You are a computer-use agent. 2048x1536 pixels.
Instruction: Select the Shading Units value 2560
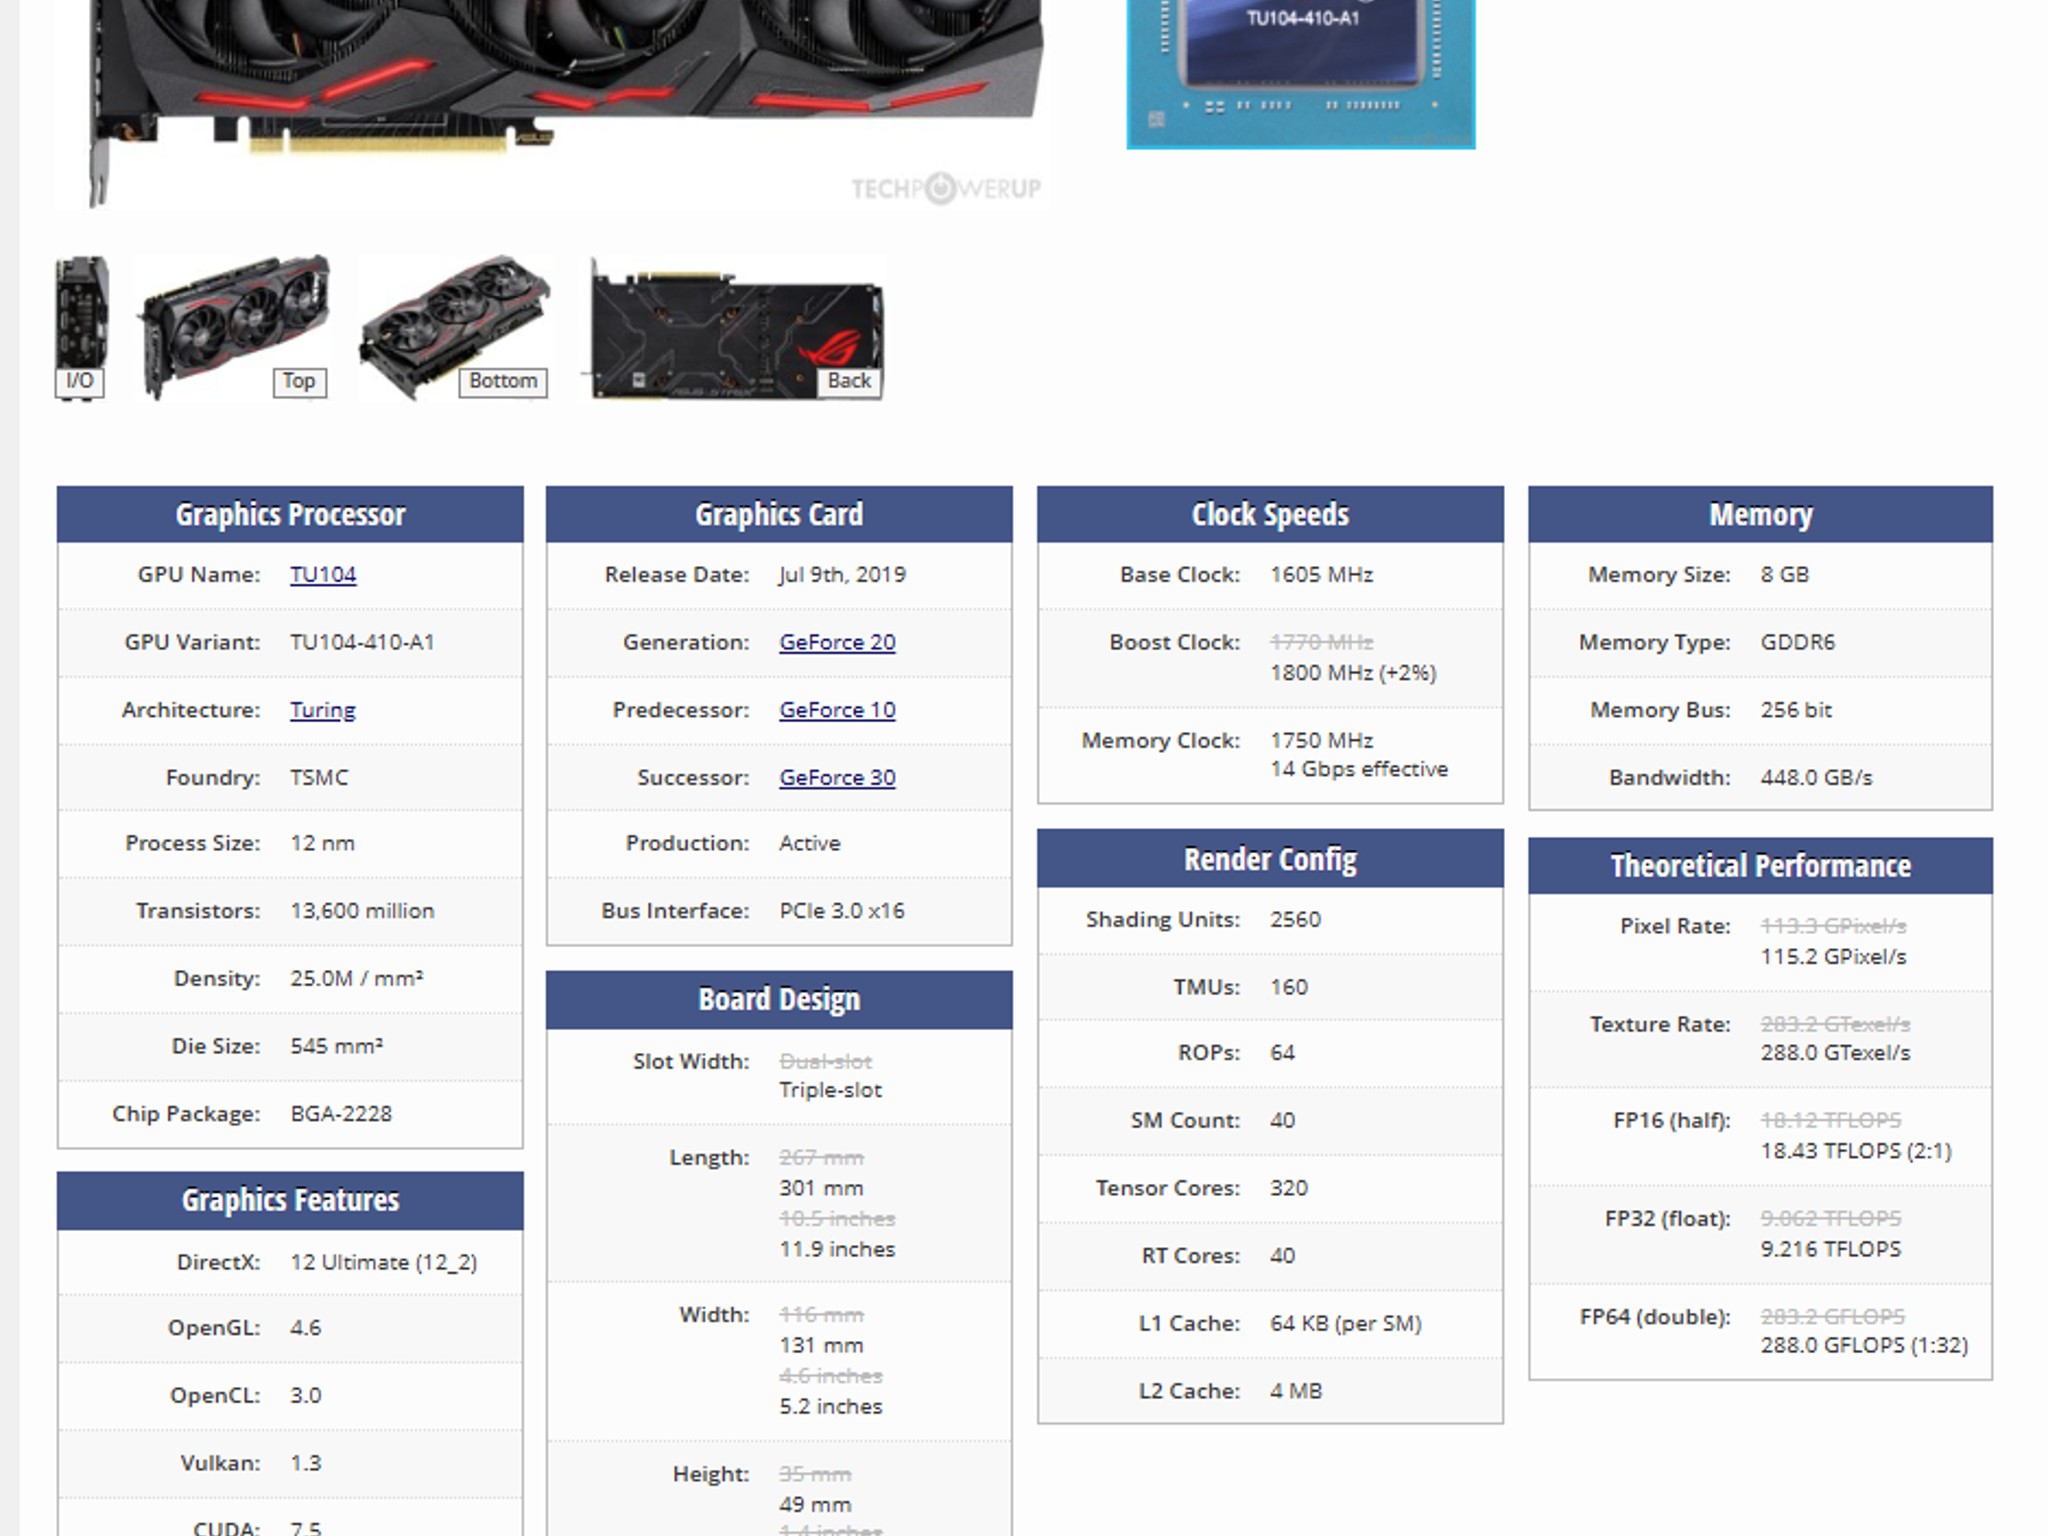[1295, 919]
